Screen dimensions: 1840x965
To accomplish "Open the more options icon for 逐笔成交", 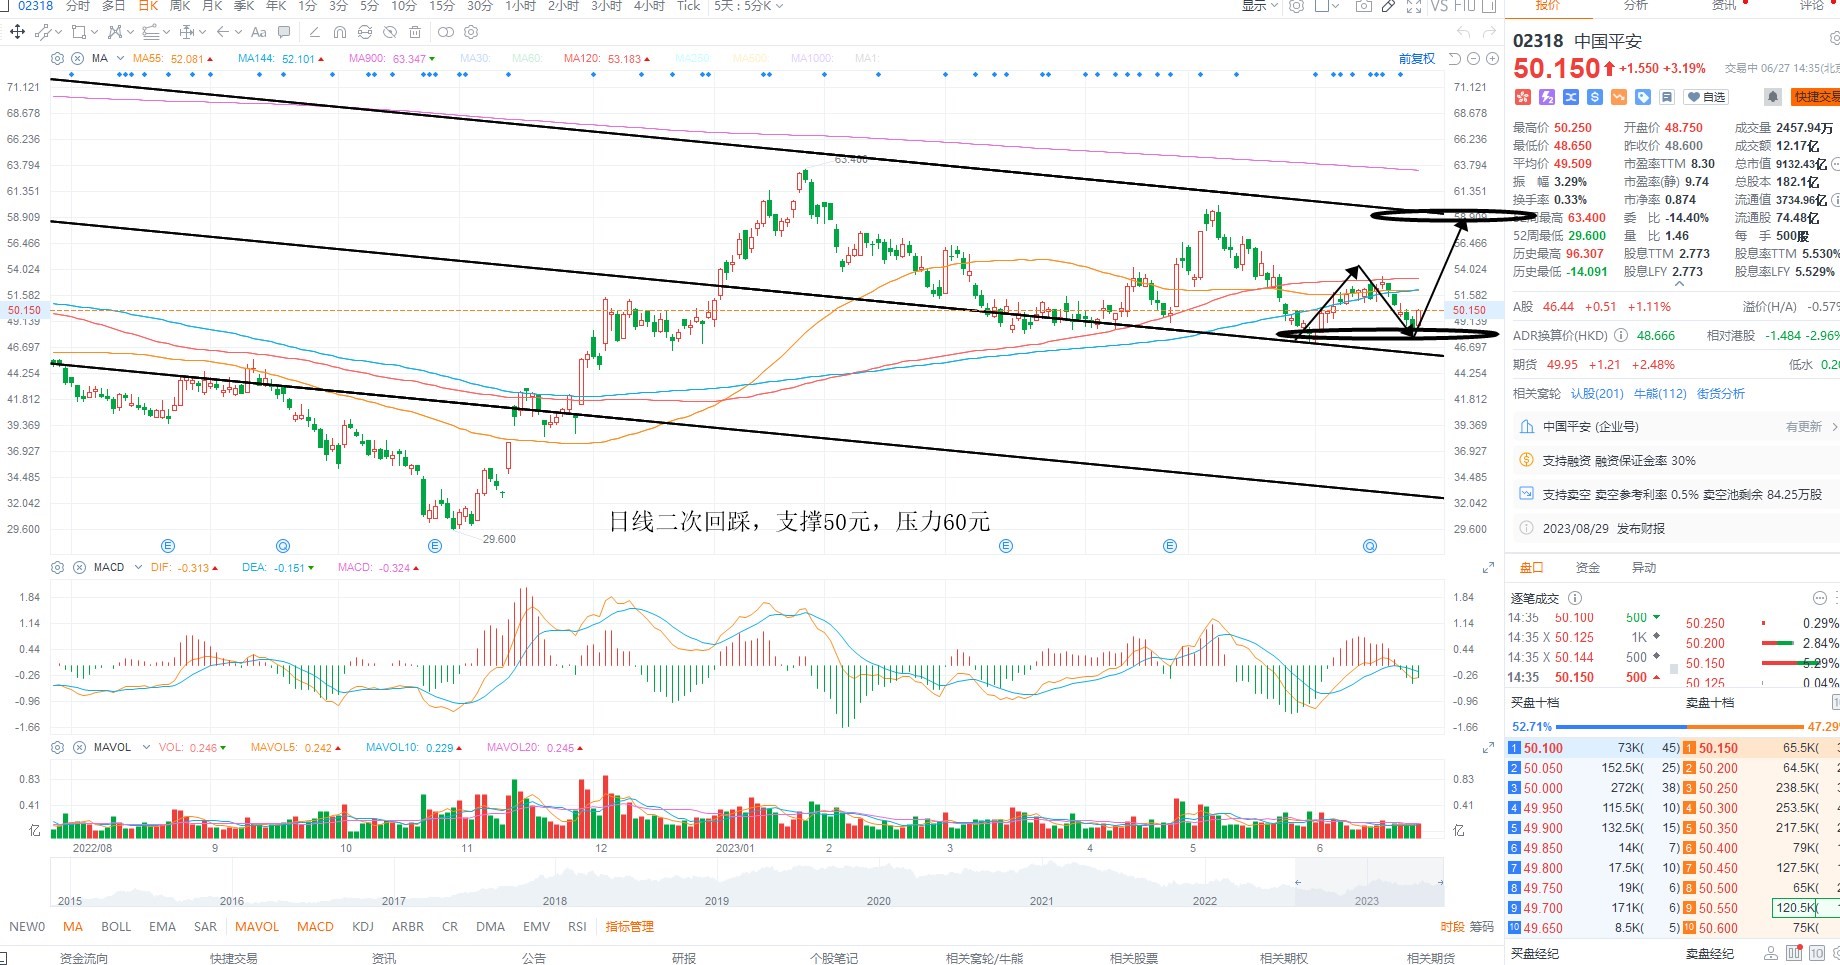I will (1819, 598).
